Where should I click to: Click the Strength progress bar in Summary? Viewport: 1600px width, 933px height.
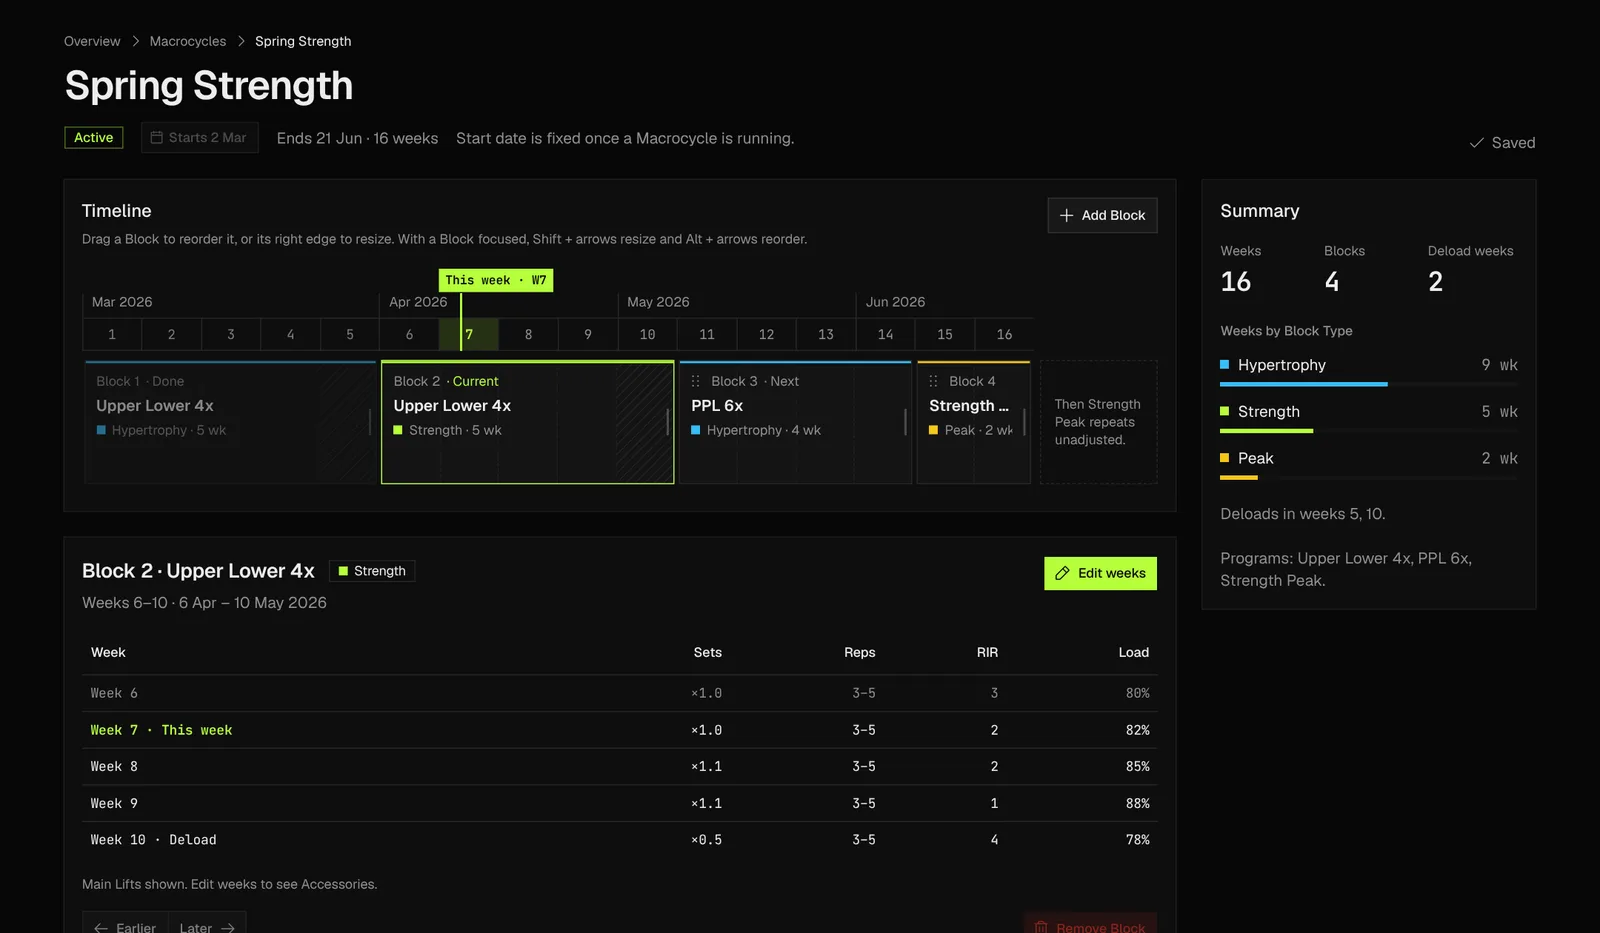pyautogui.click(x=1369, y=431)
